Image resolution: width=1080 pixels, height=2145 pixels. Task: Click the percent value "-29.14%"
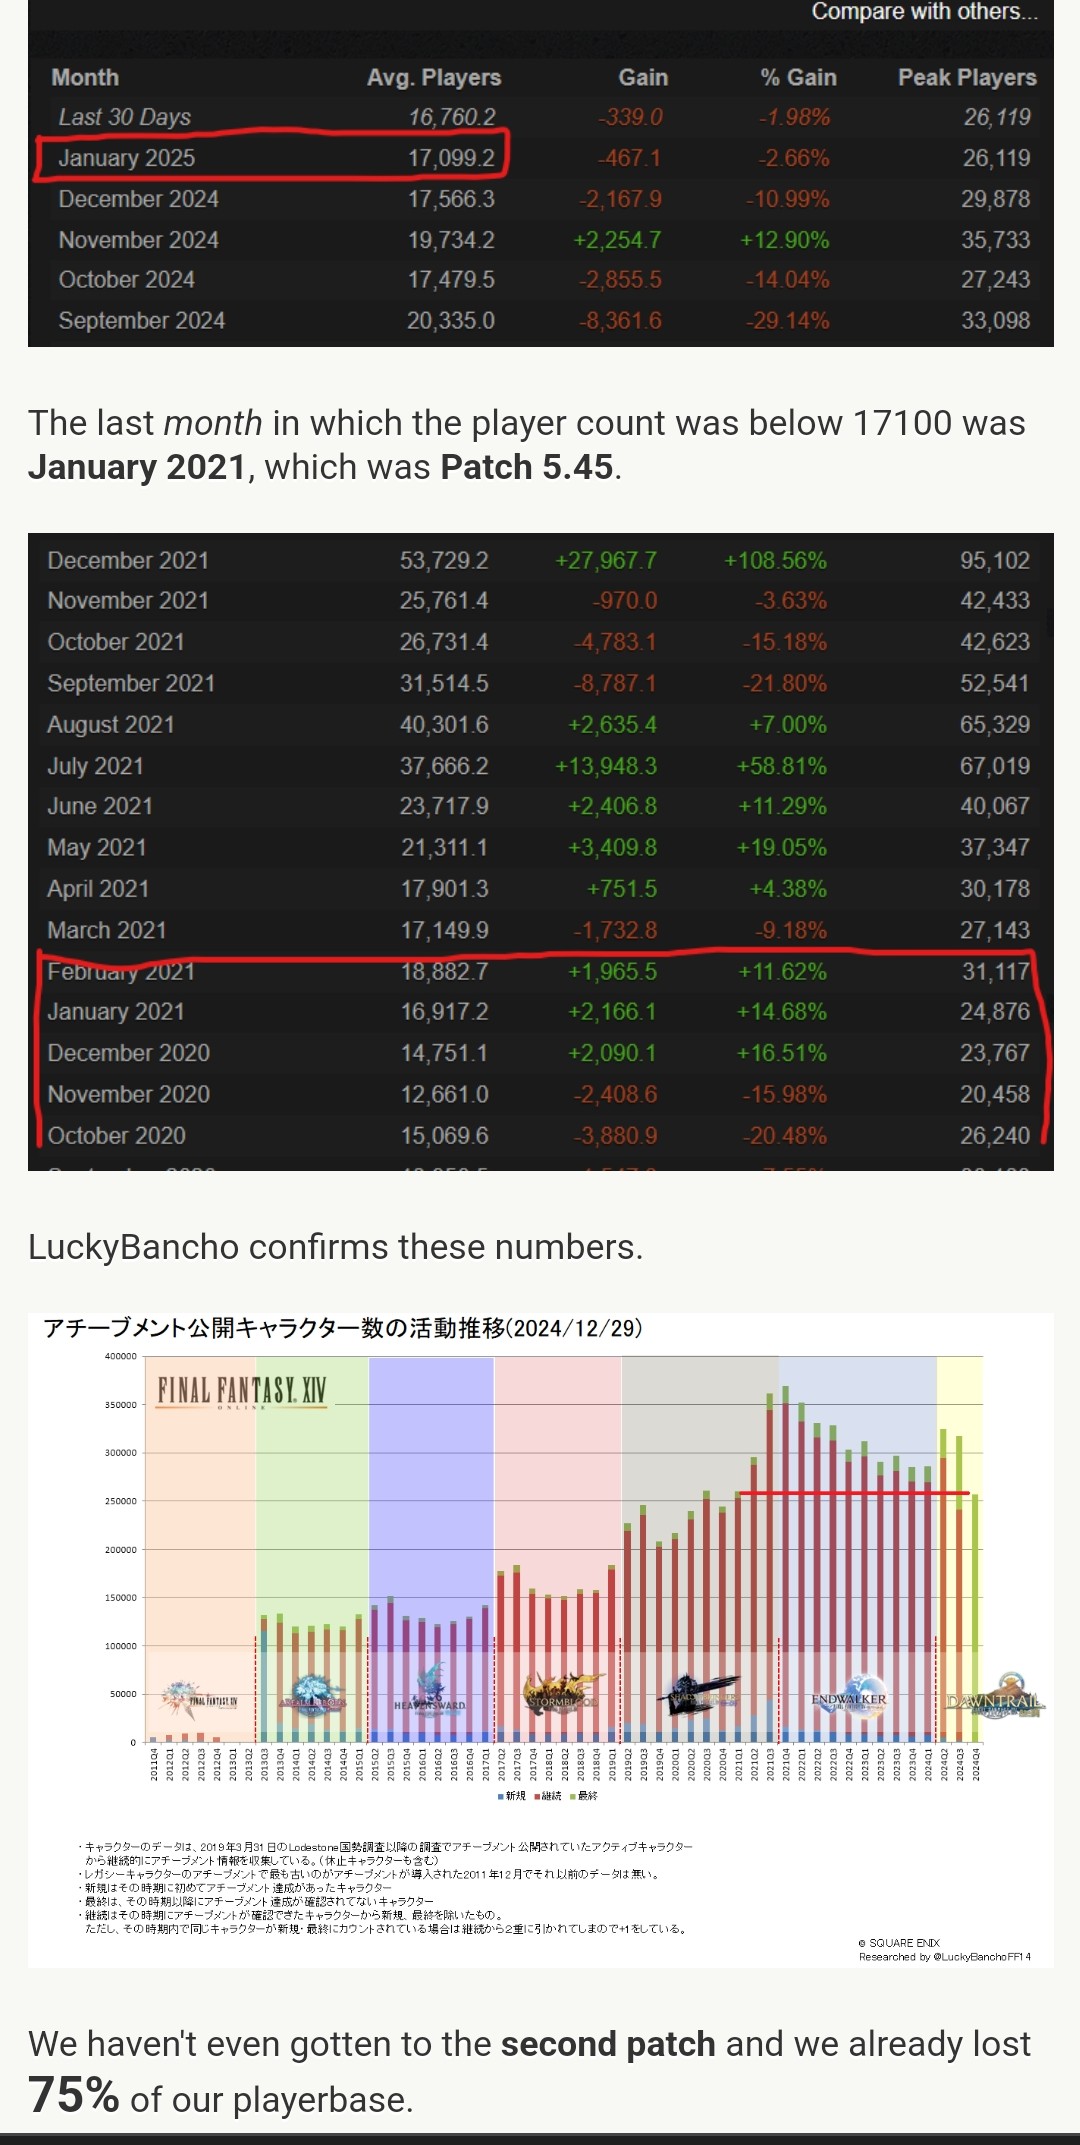click(787, 321)
